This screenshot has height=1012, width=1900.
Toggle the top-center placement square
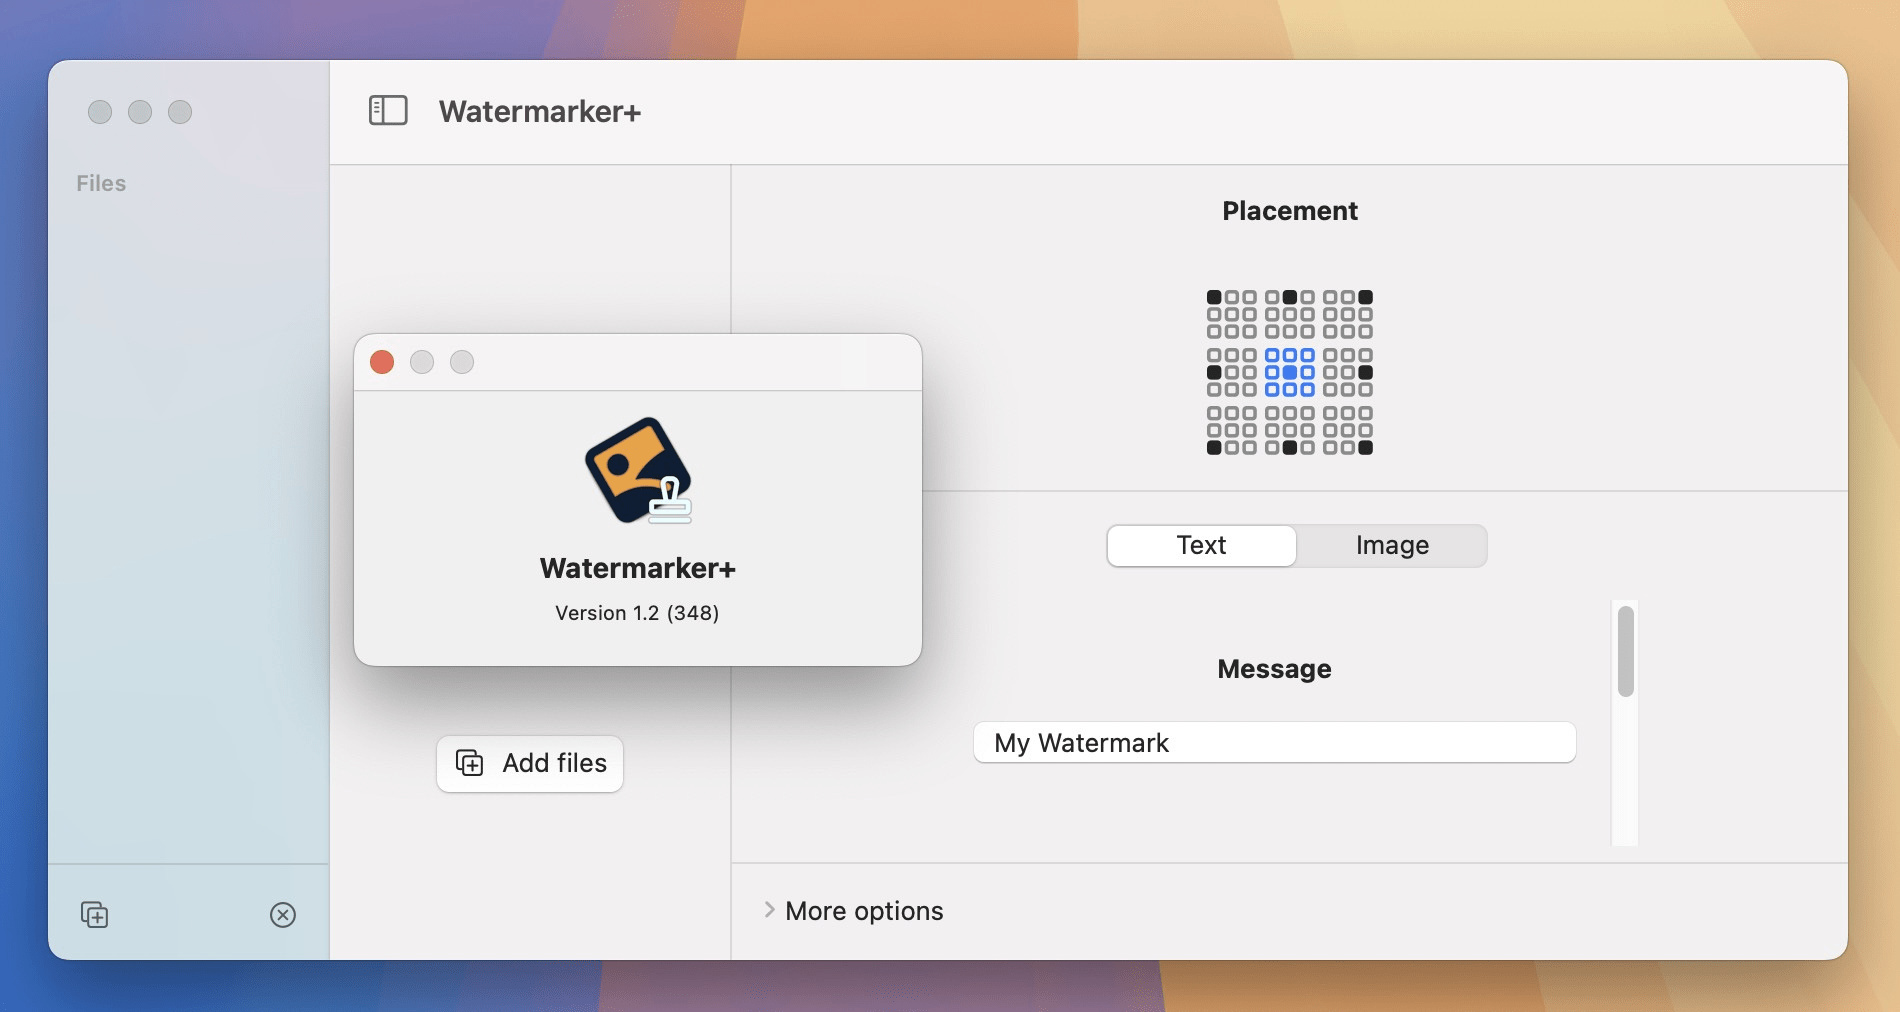coord(1290,296)
